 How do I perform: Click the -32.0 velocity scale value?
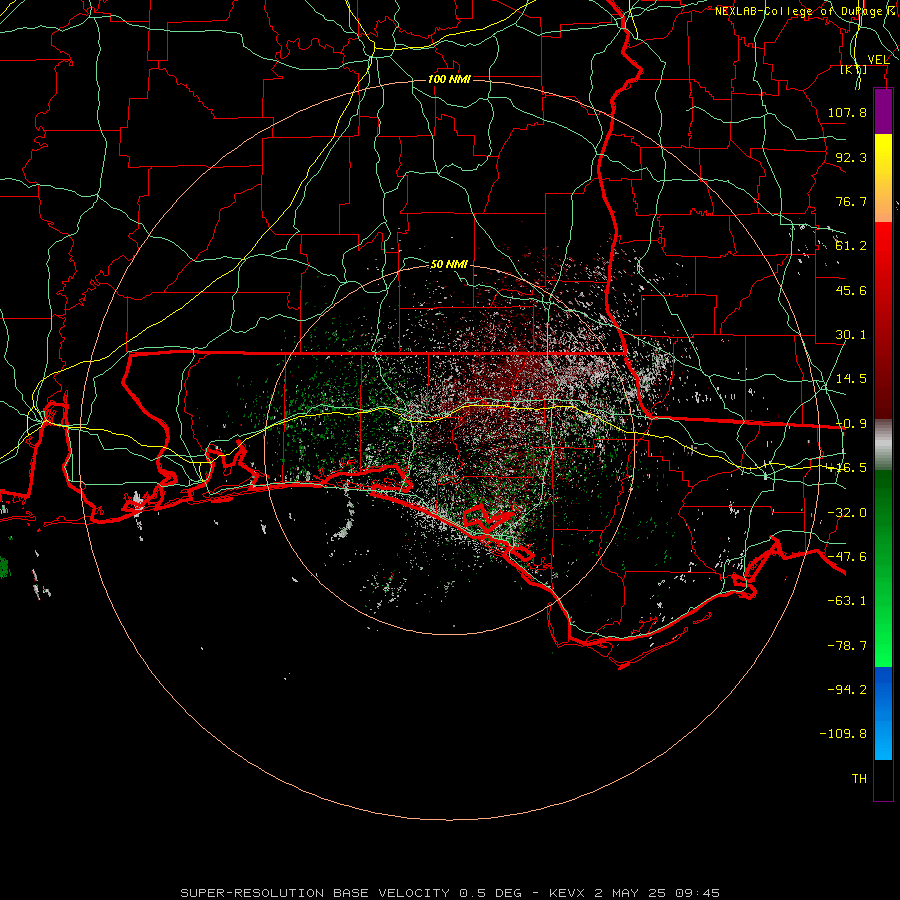click(x=847, y=513)
